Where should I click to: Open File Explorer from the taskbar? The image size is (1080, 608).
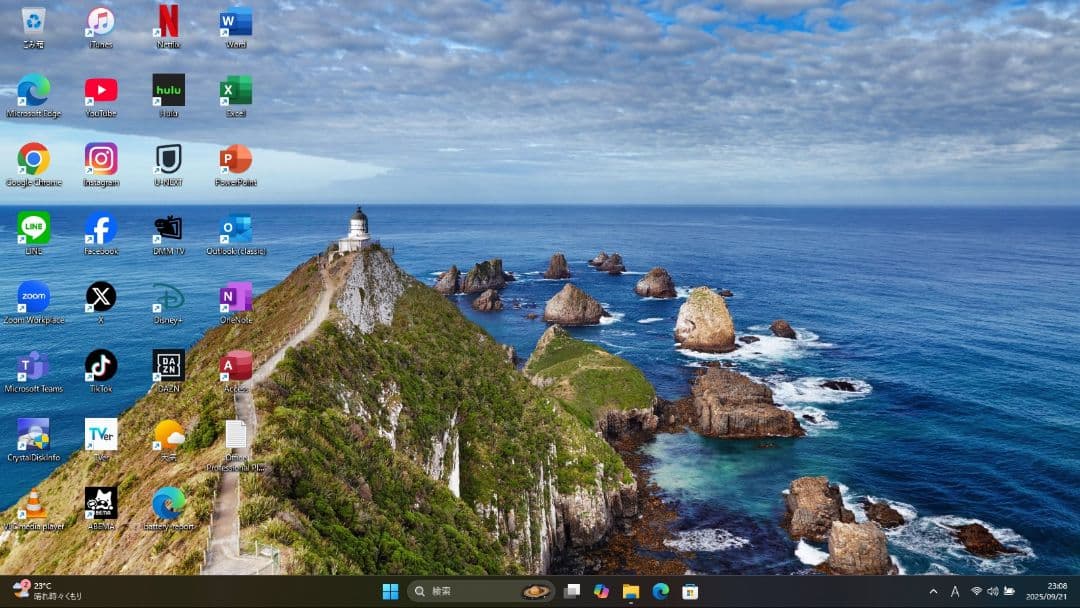pos(631,592)
